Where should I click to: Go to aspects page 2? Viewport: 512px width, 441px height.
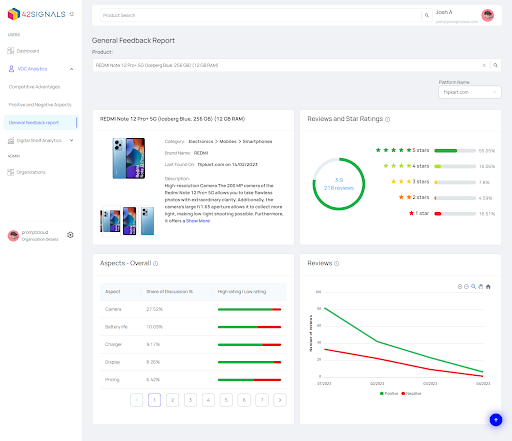pyautogui.click(x=172, y=400)
